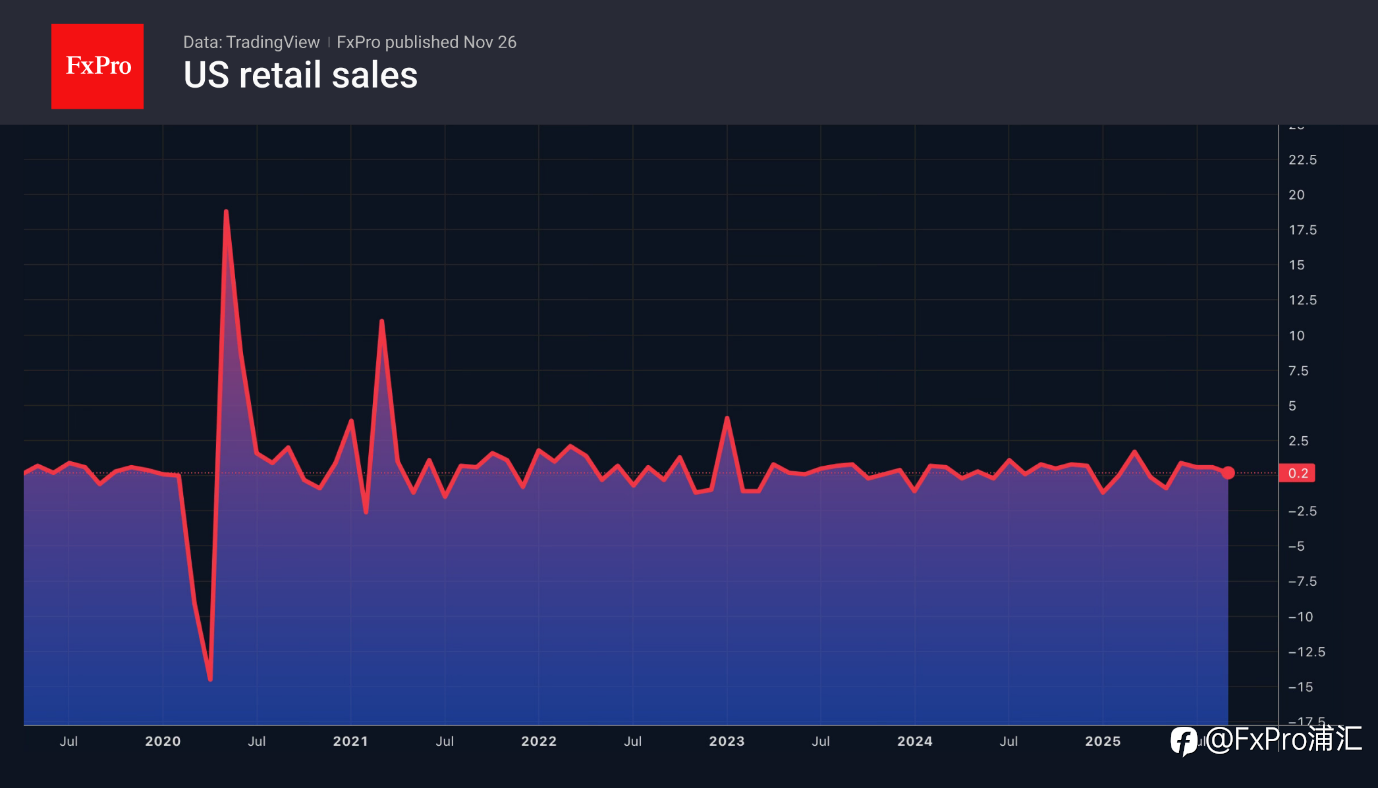
Task: Click the −15 label on the price scale
Action: click(1301, 687)
